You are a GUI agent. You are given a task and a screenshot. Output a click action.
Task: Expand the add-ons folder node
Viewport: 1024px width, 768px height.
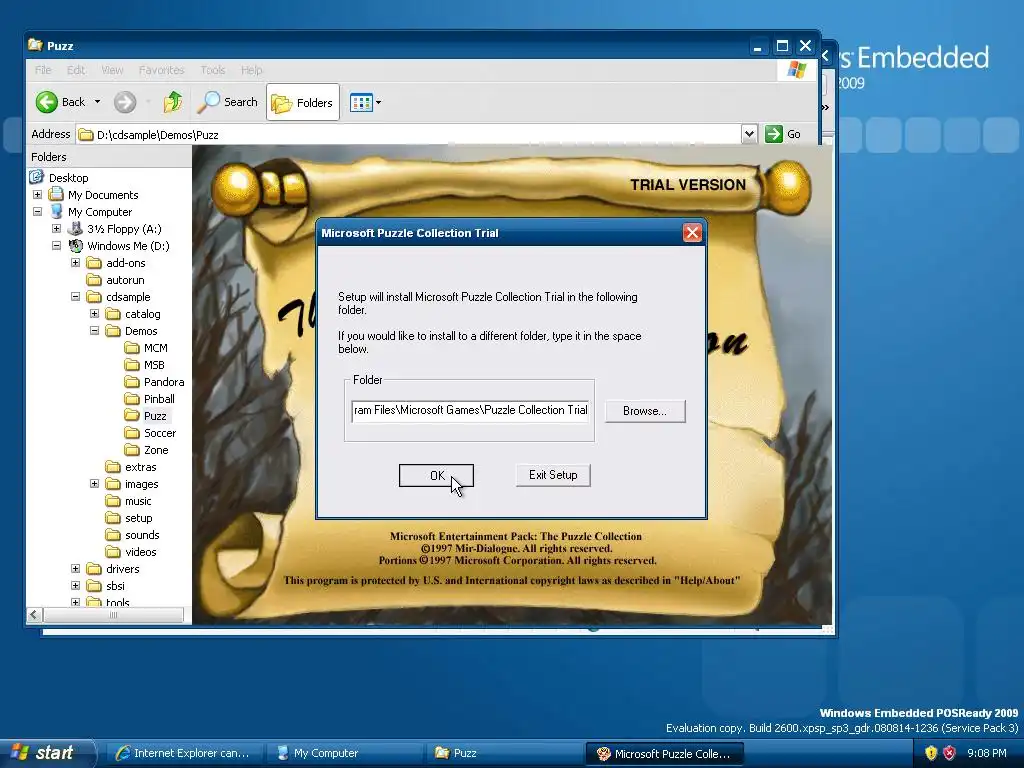[x=75, y=263]
